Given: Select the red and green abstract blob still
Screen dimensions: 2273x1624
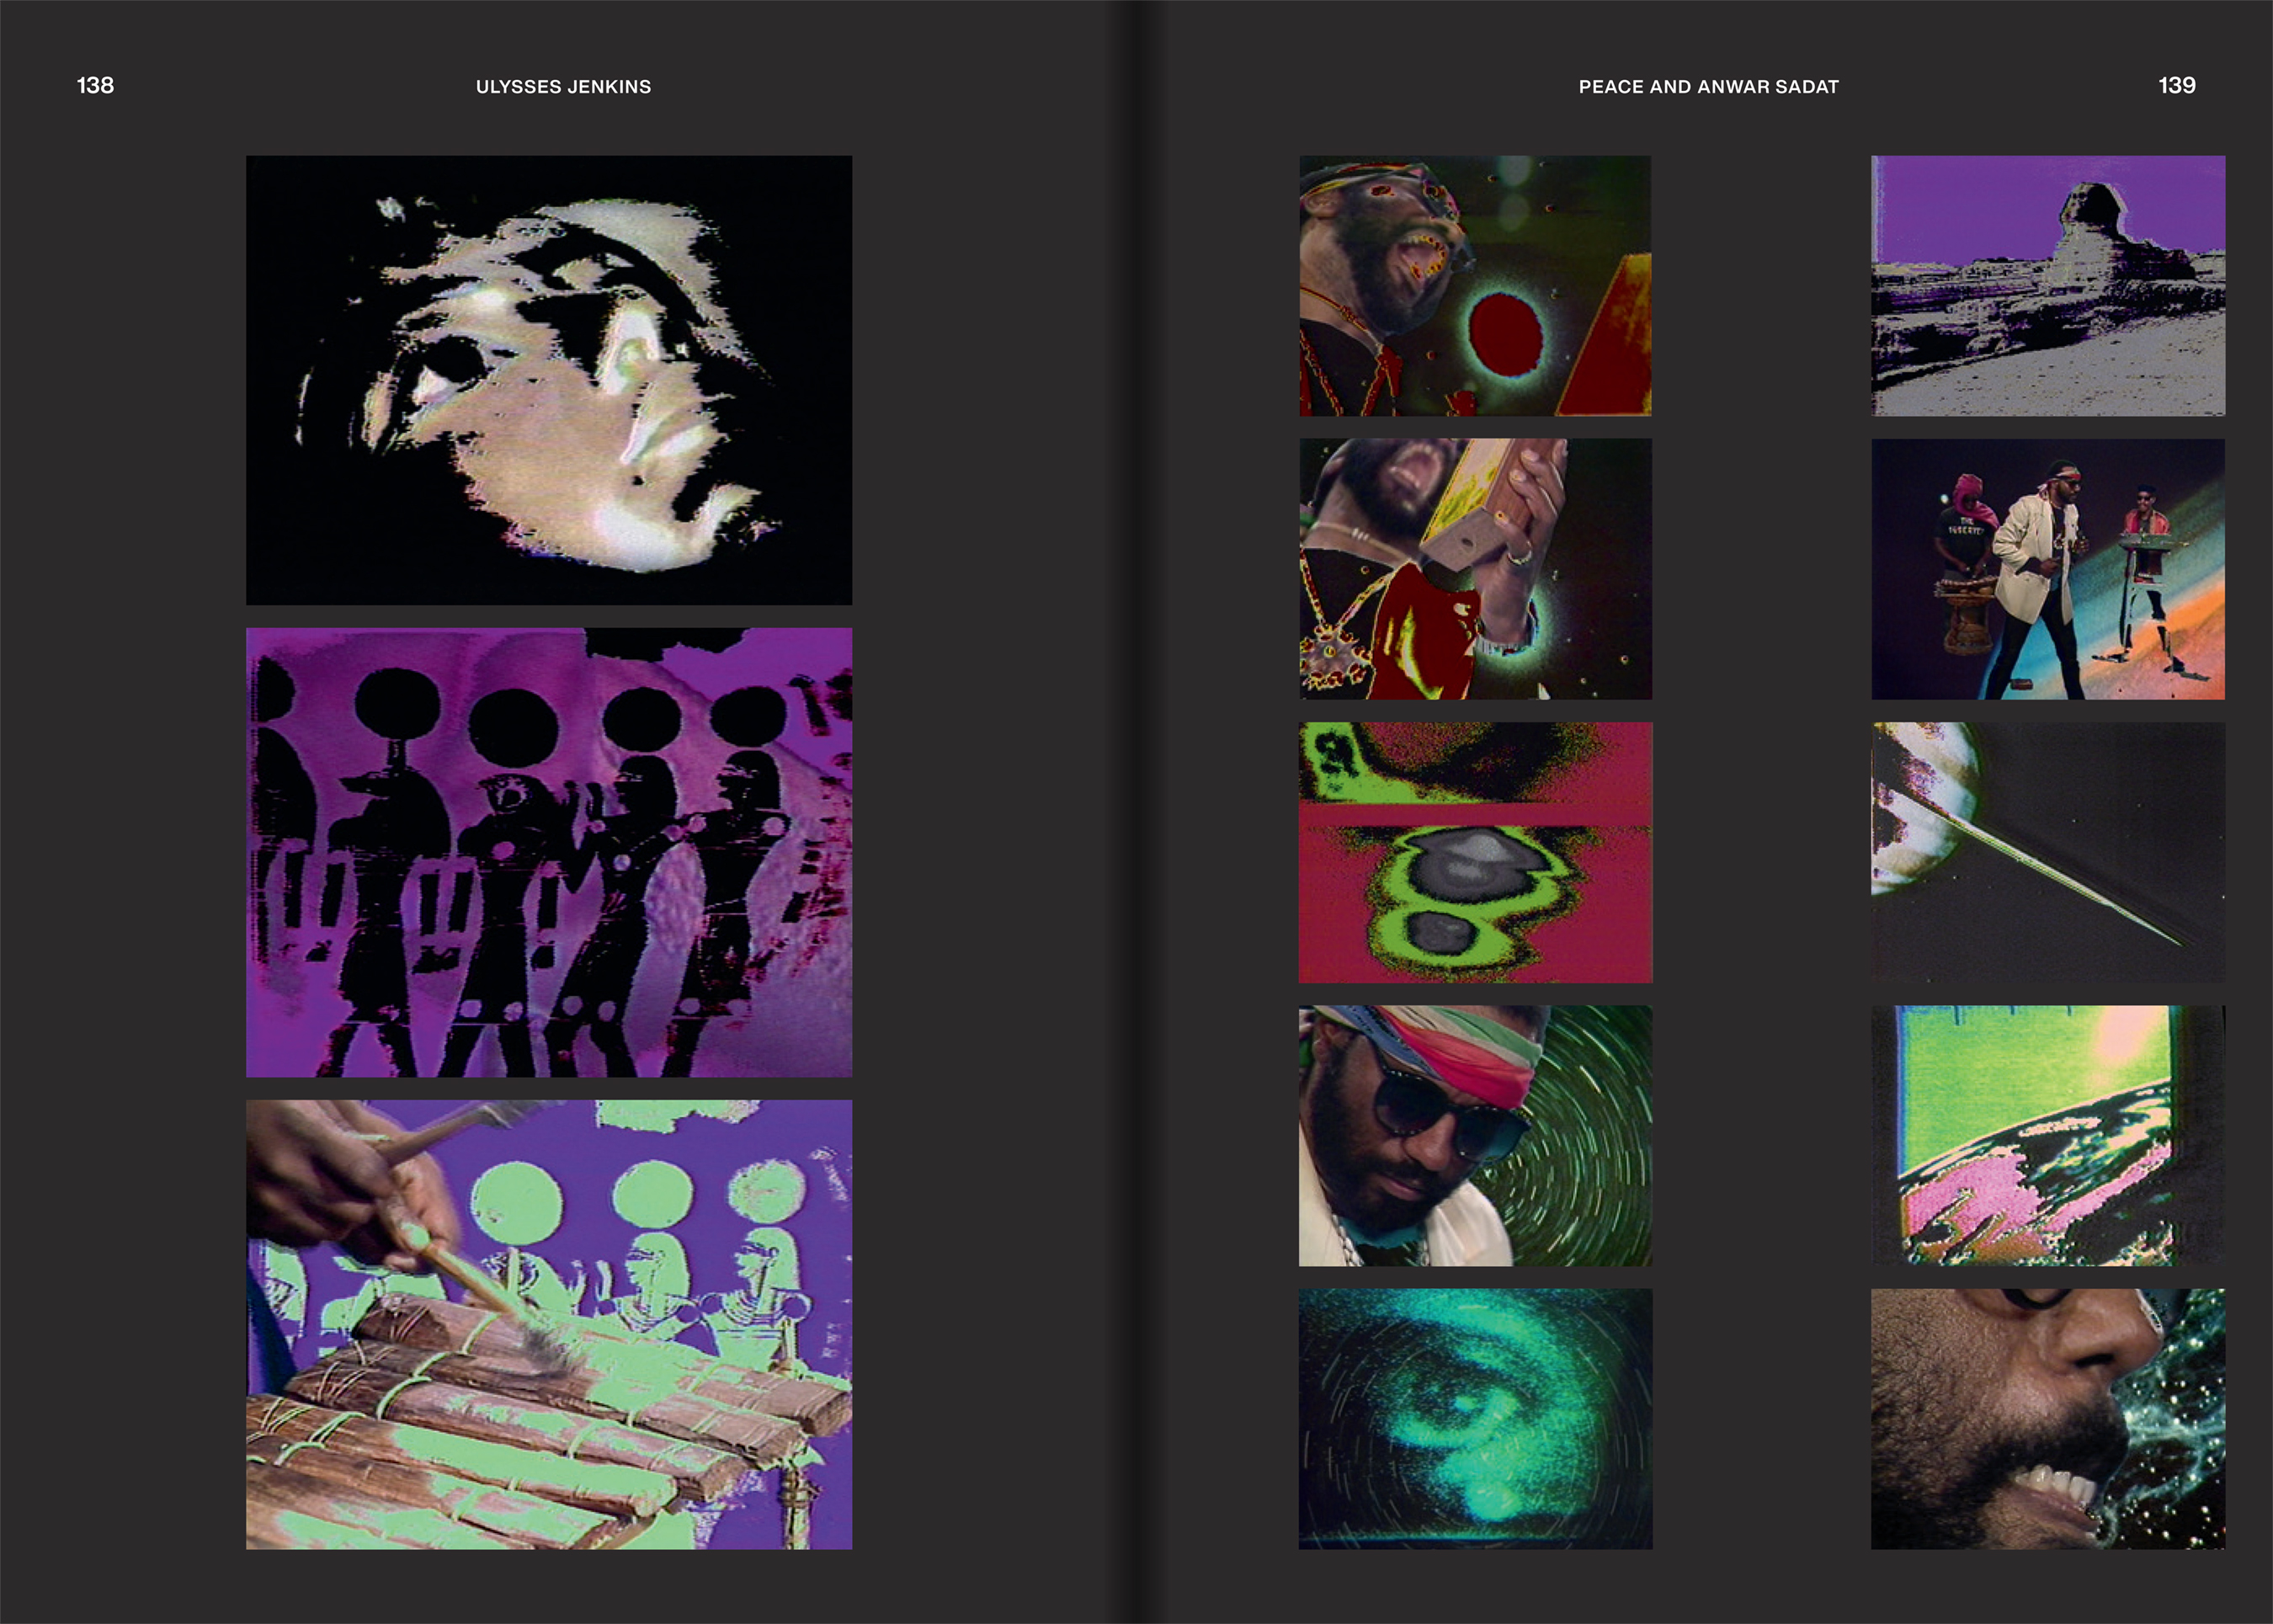Looking at the screenshot, I should tap(1475, 852).
